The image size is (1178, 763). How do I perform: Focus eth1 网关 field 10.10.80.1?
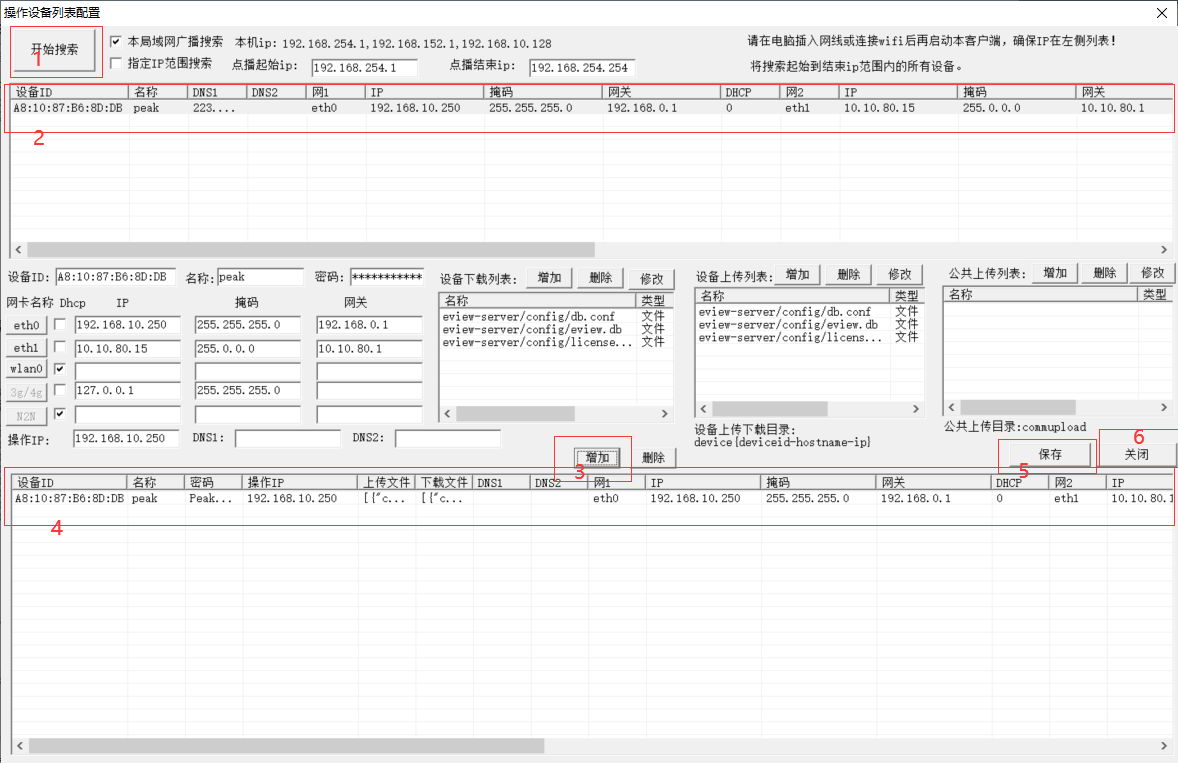pos(370,349)
